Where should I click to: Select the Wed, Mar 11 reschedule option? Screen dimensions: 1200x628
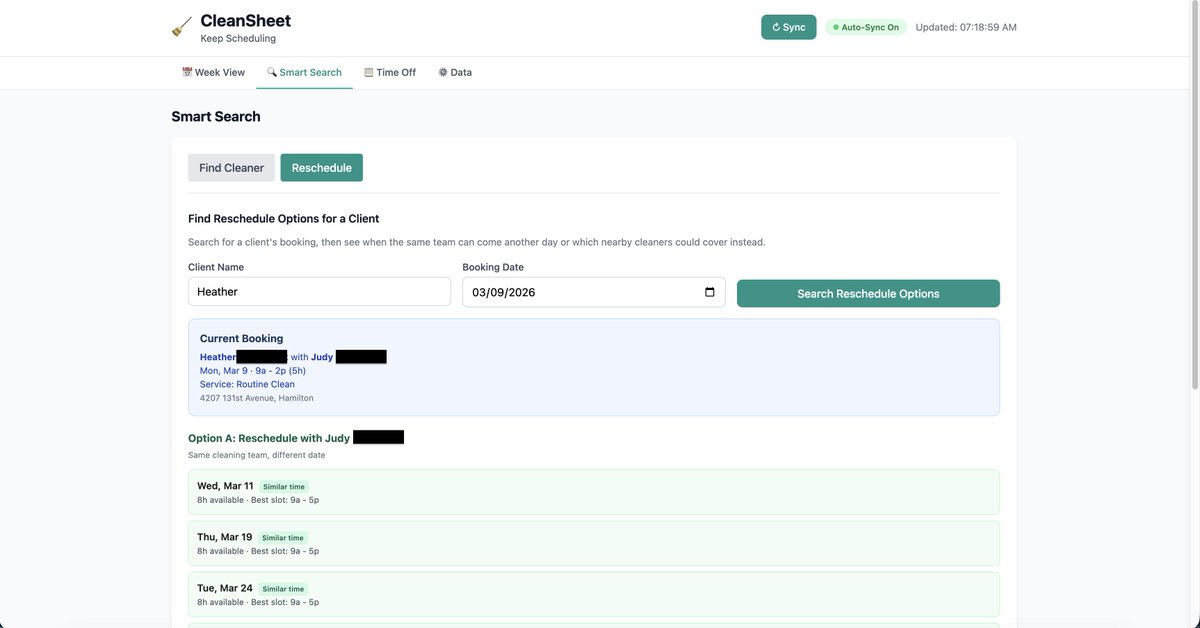594,492
